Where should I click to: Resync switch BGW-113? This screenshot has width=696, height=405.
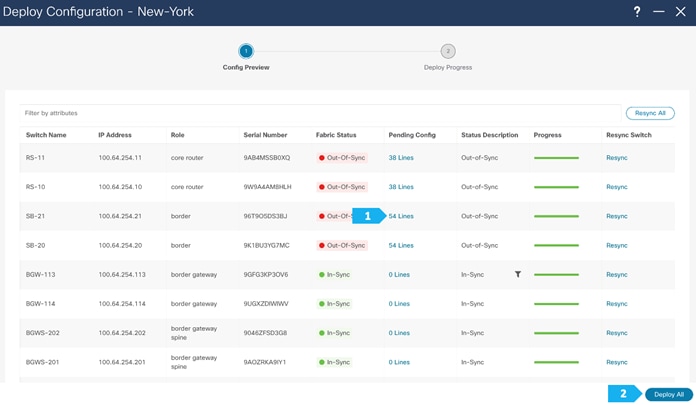click(x=617, y=274)
